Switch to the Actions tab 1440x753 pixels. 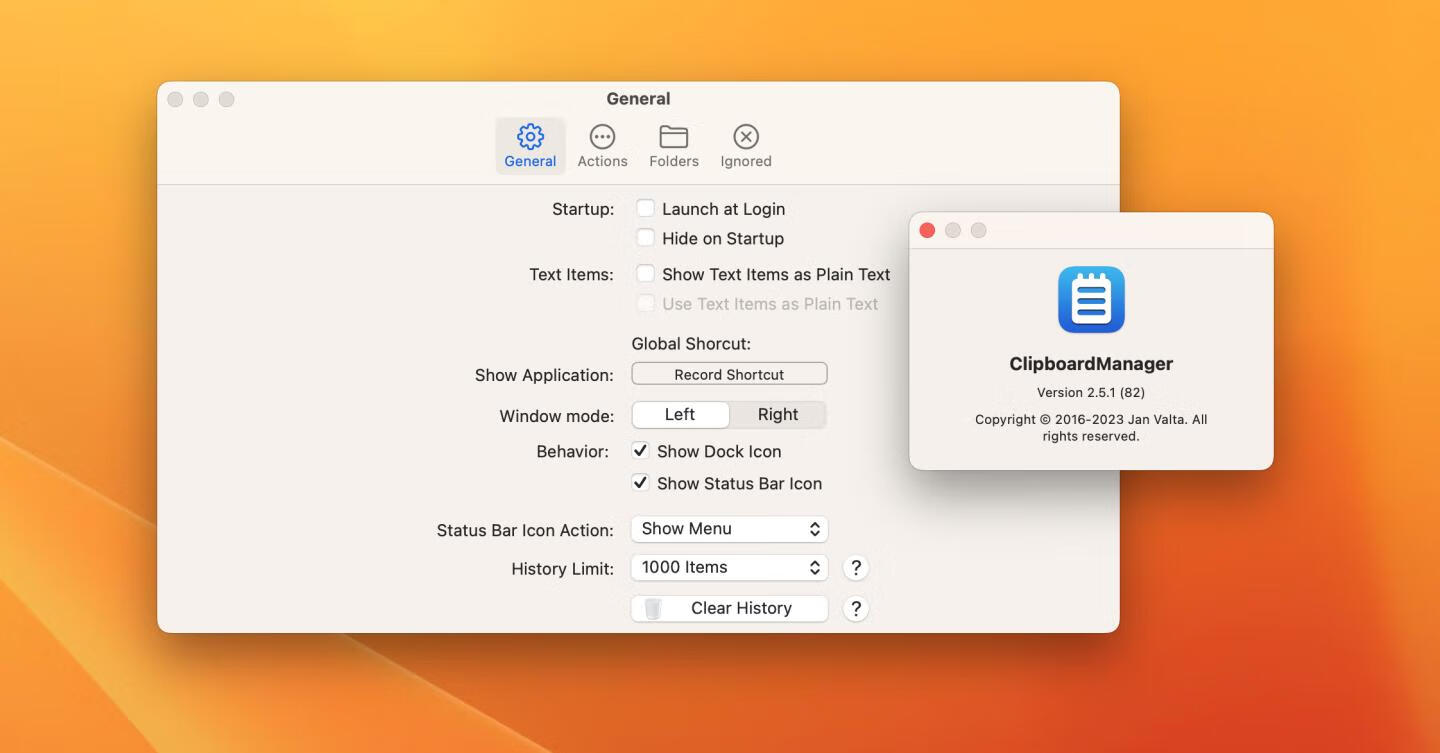(x=602, y=146)
